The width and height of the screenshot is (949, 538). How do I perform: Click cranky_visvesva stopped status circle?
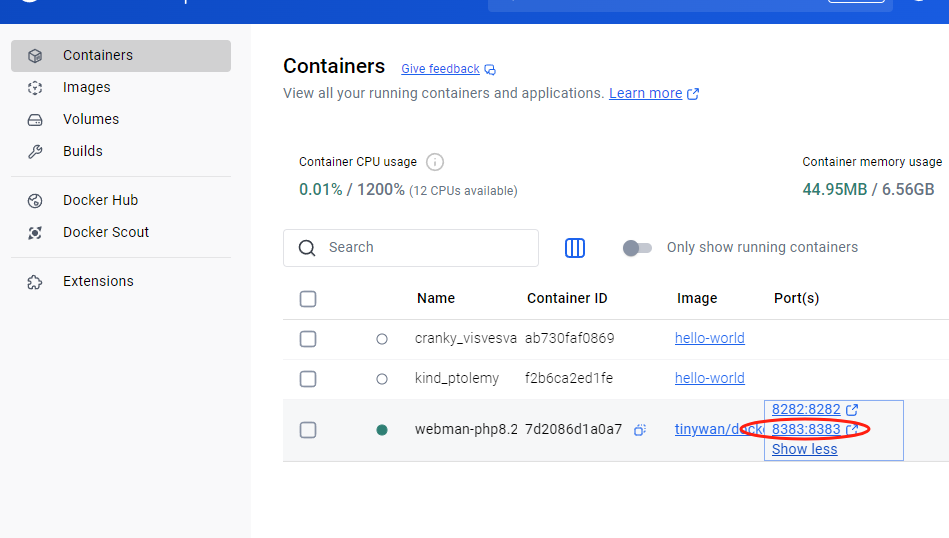tap(382, 339)
